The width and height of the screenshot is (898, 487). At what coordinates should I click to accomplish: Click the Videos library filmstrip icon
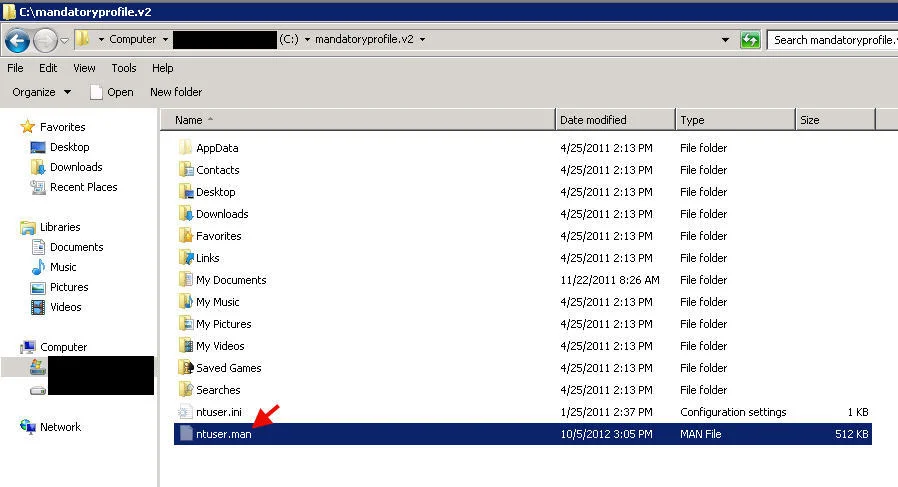pyautogui.click(x=38, y=307)
